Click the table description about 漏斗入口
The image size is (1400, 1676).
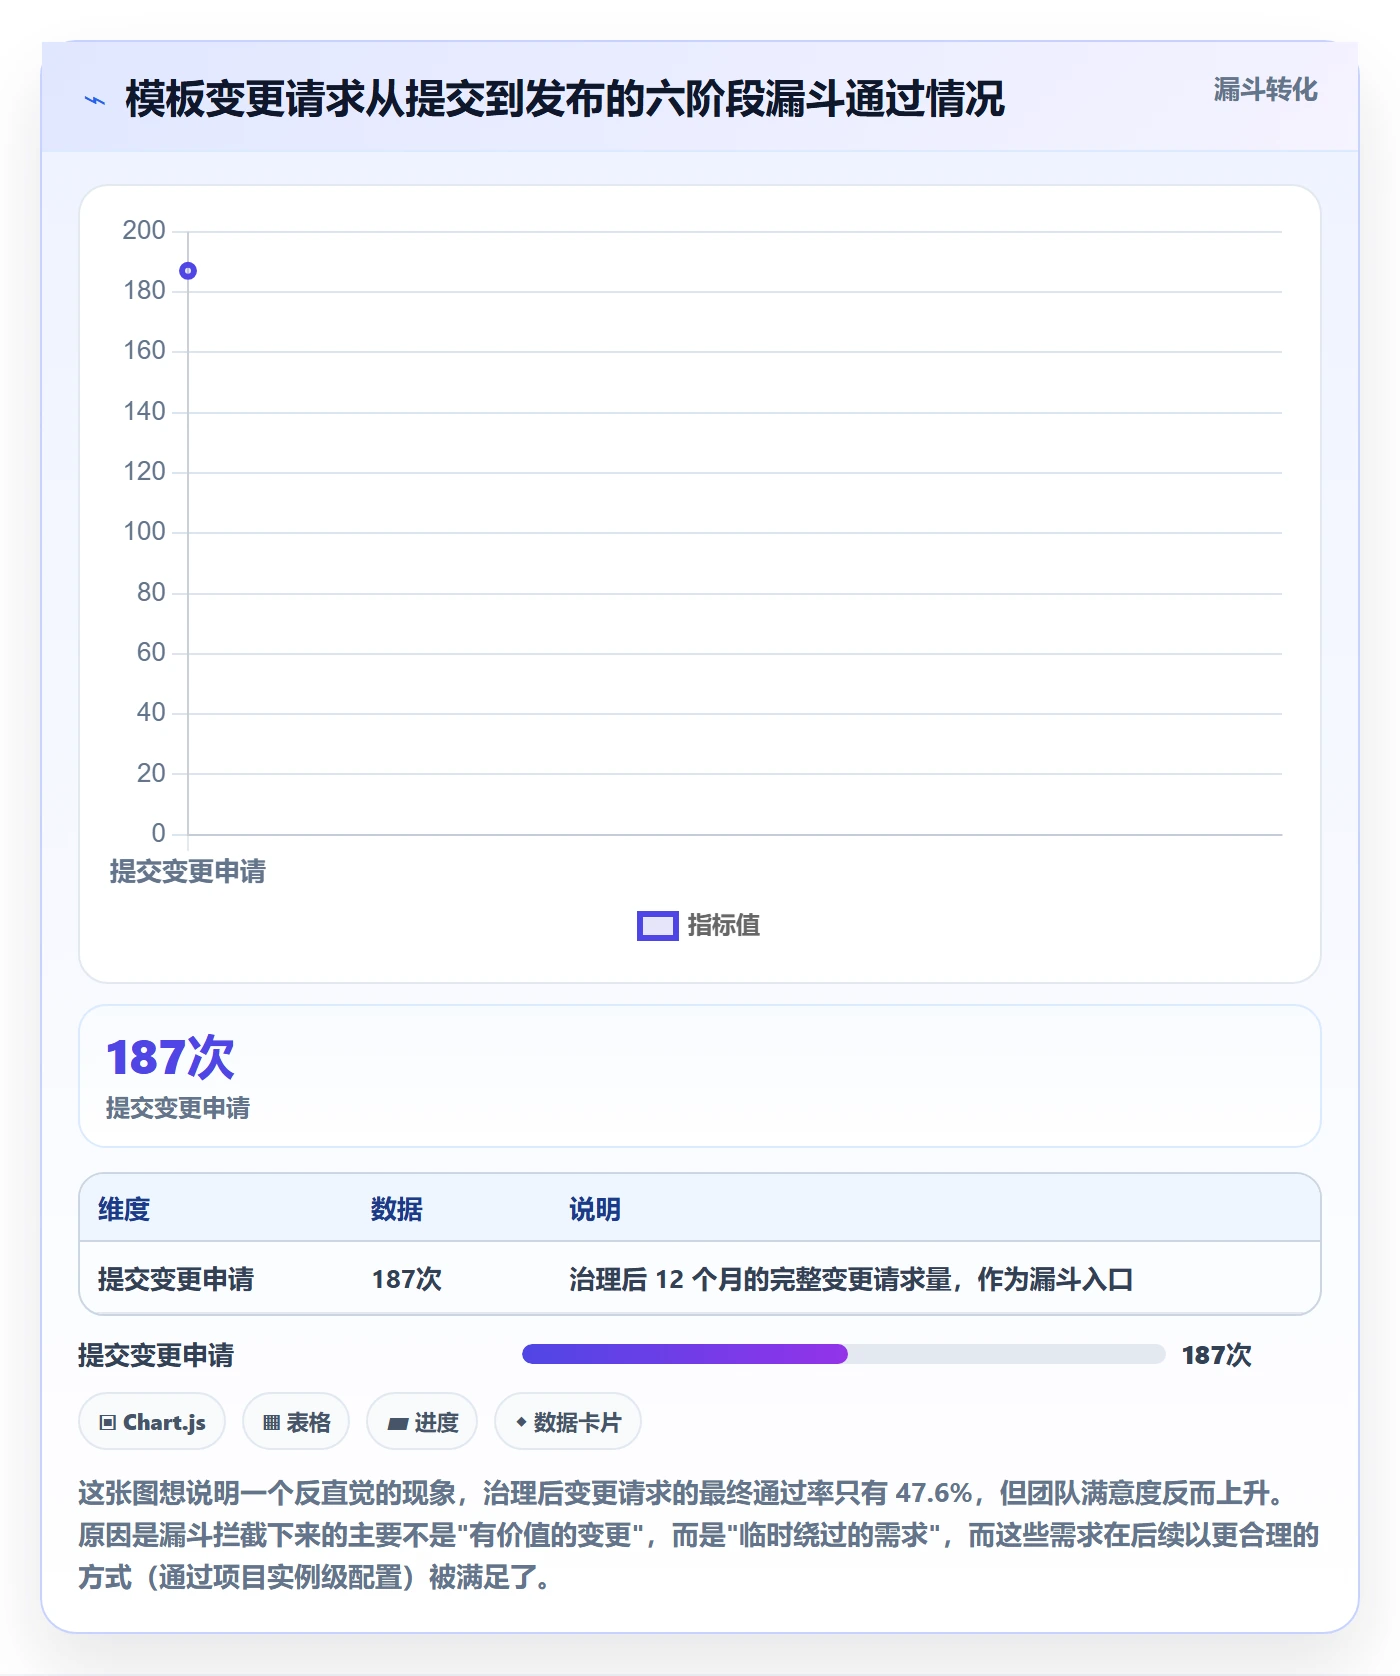pyautogui.click(x=851, y=1279)
